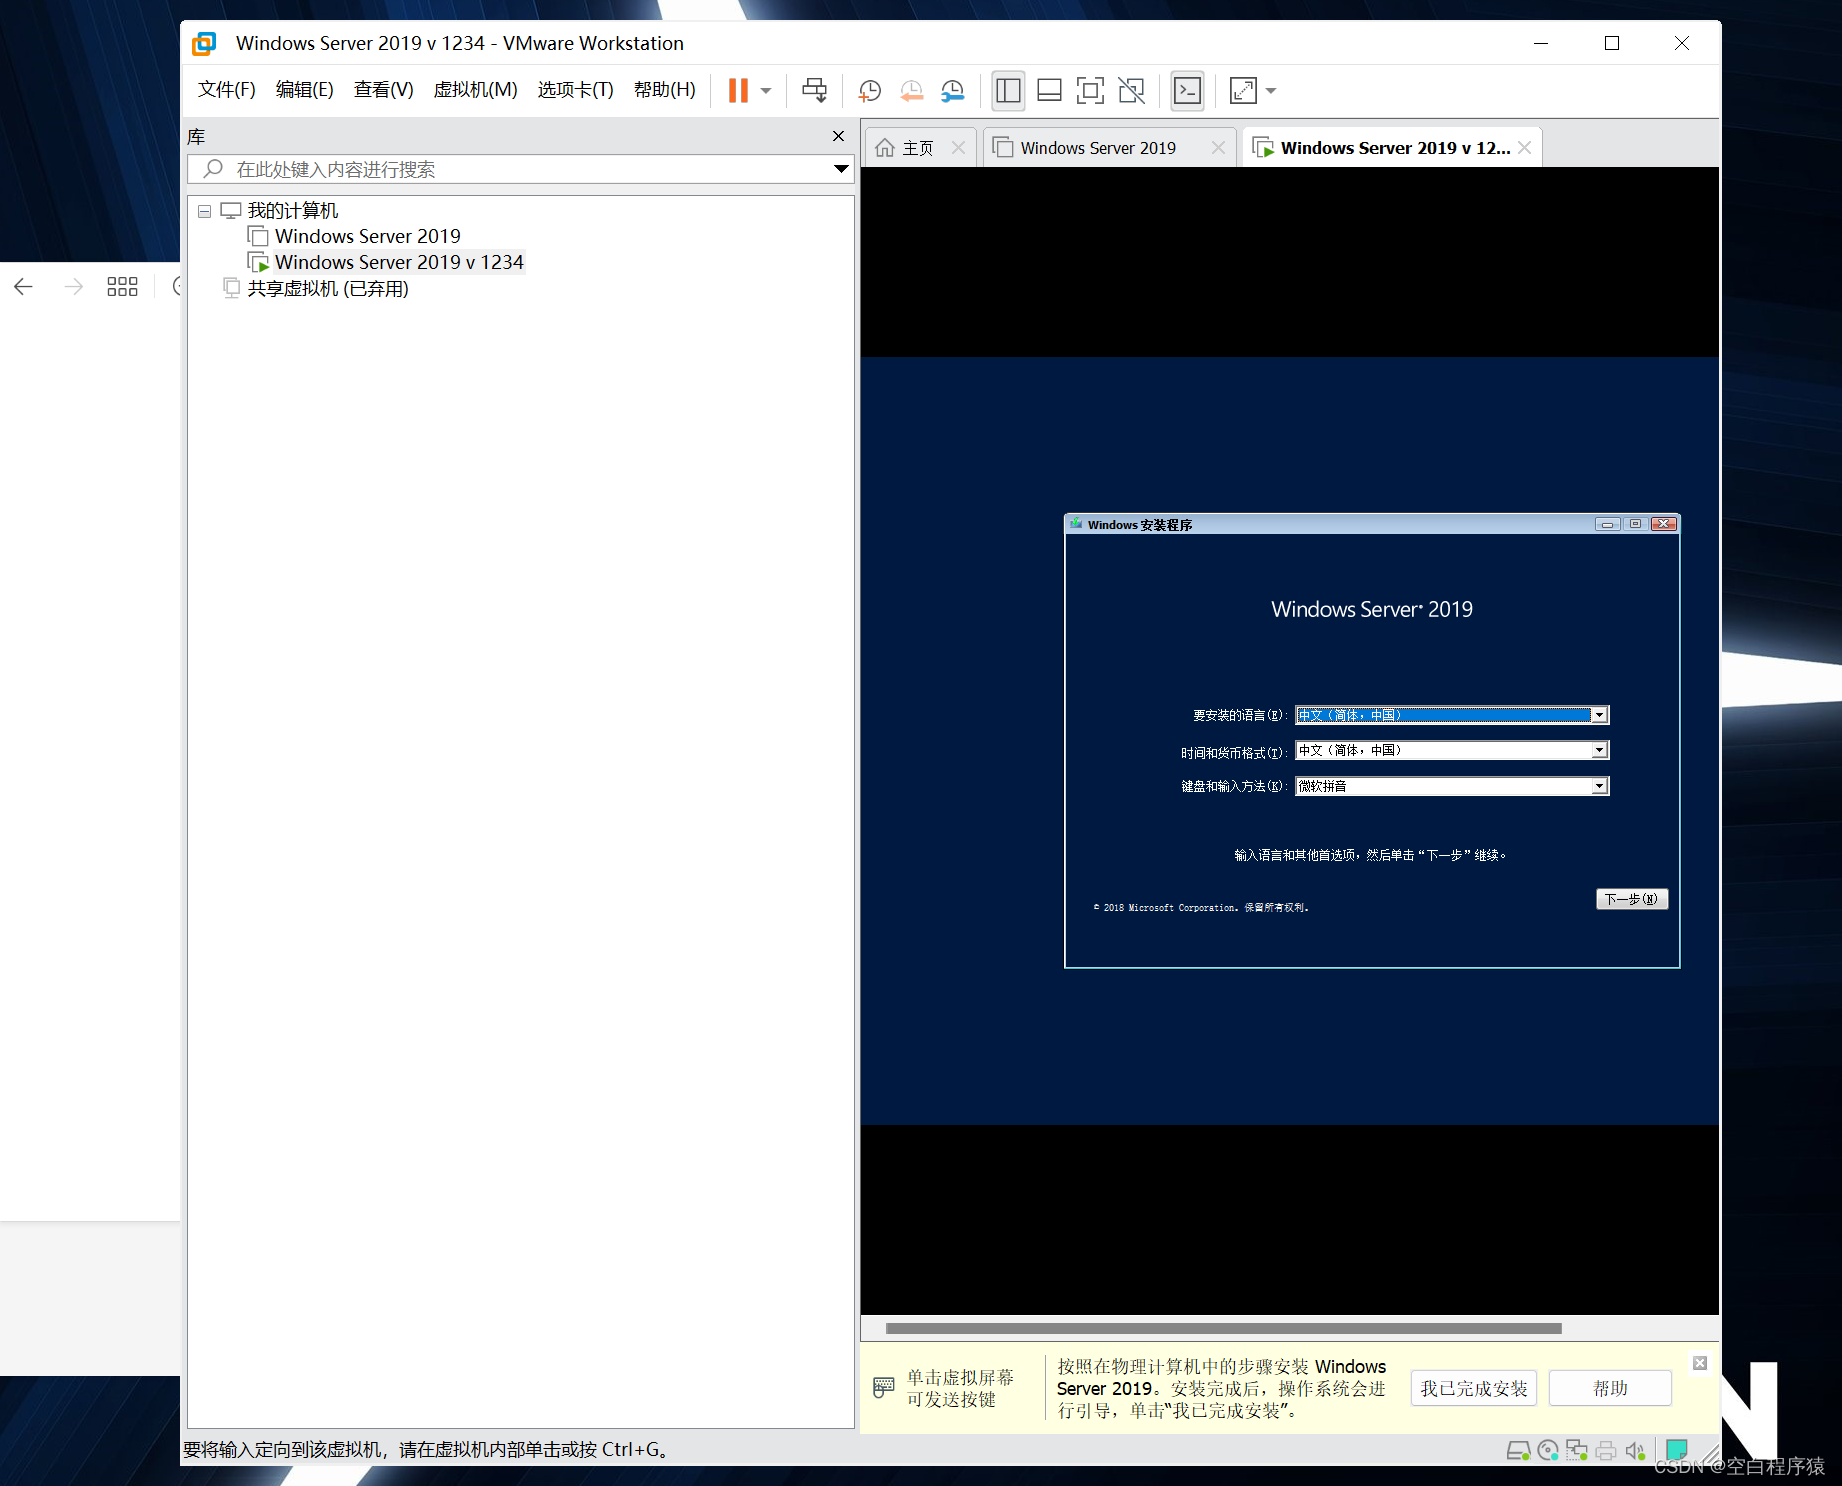Open the stretch display options dropdown
Viewport: 1842px width, 1486px height.
tap(1271, 91)
